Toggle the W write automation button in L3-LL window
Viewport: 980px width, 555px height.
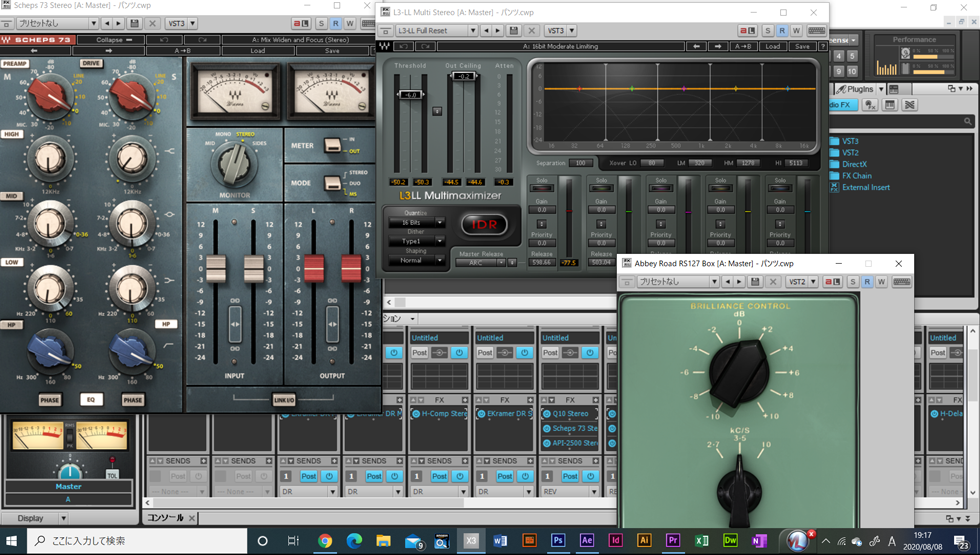coord(796,30)
